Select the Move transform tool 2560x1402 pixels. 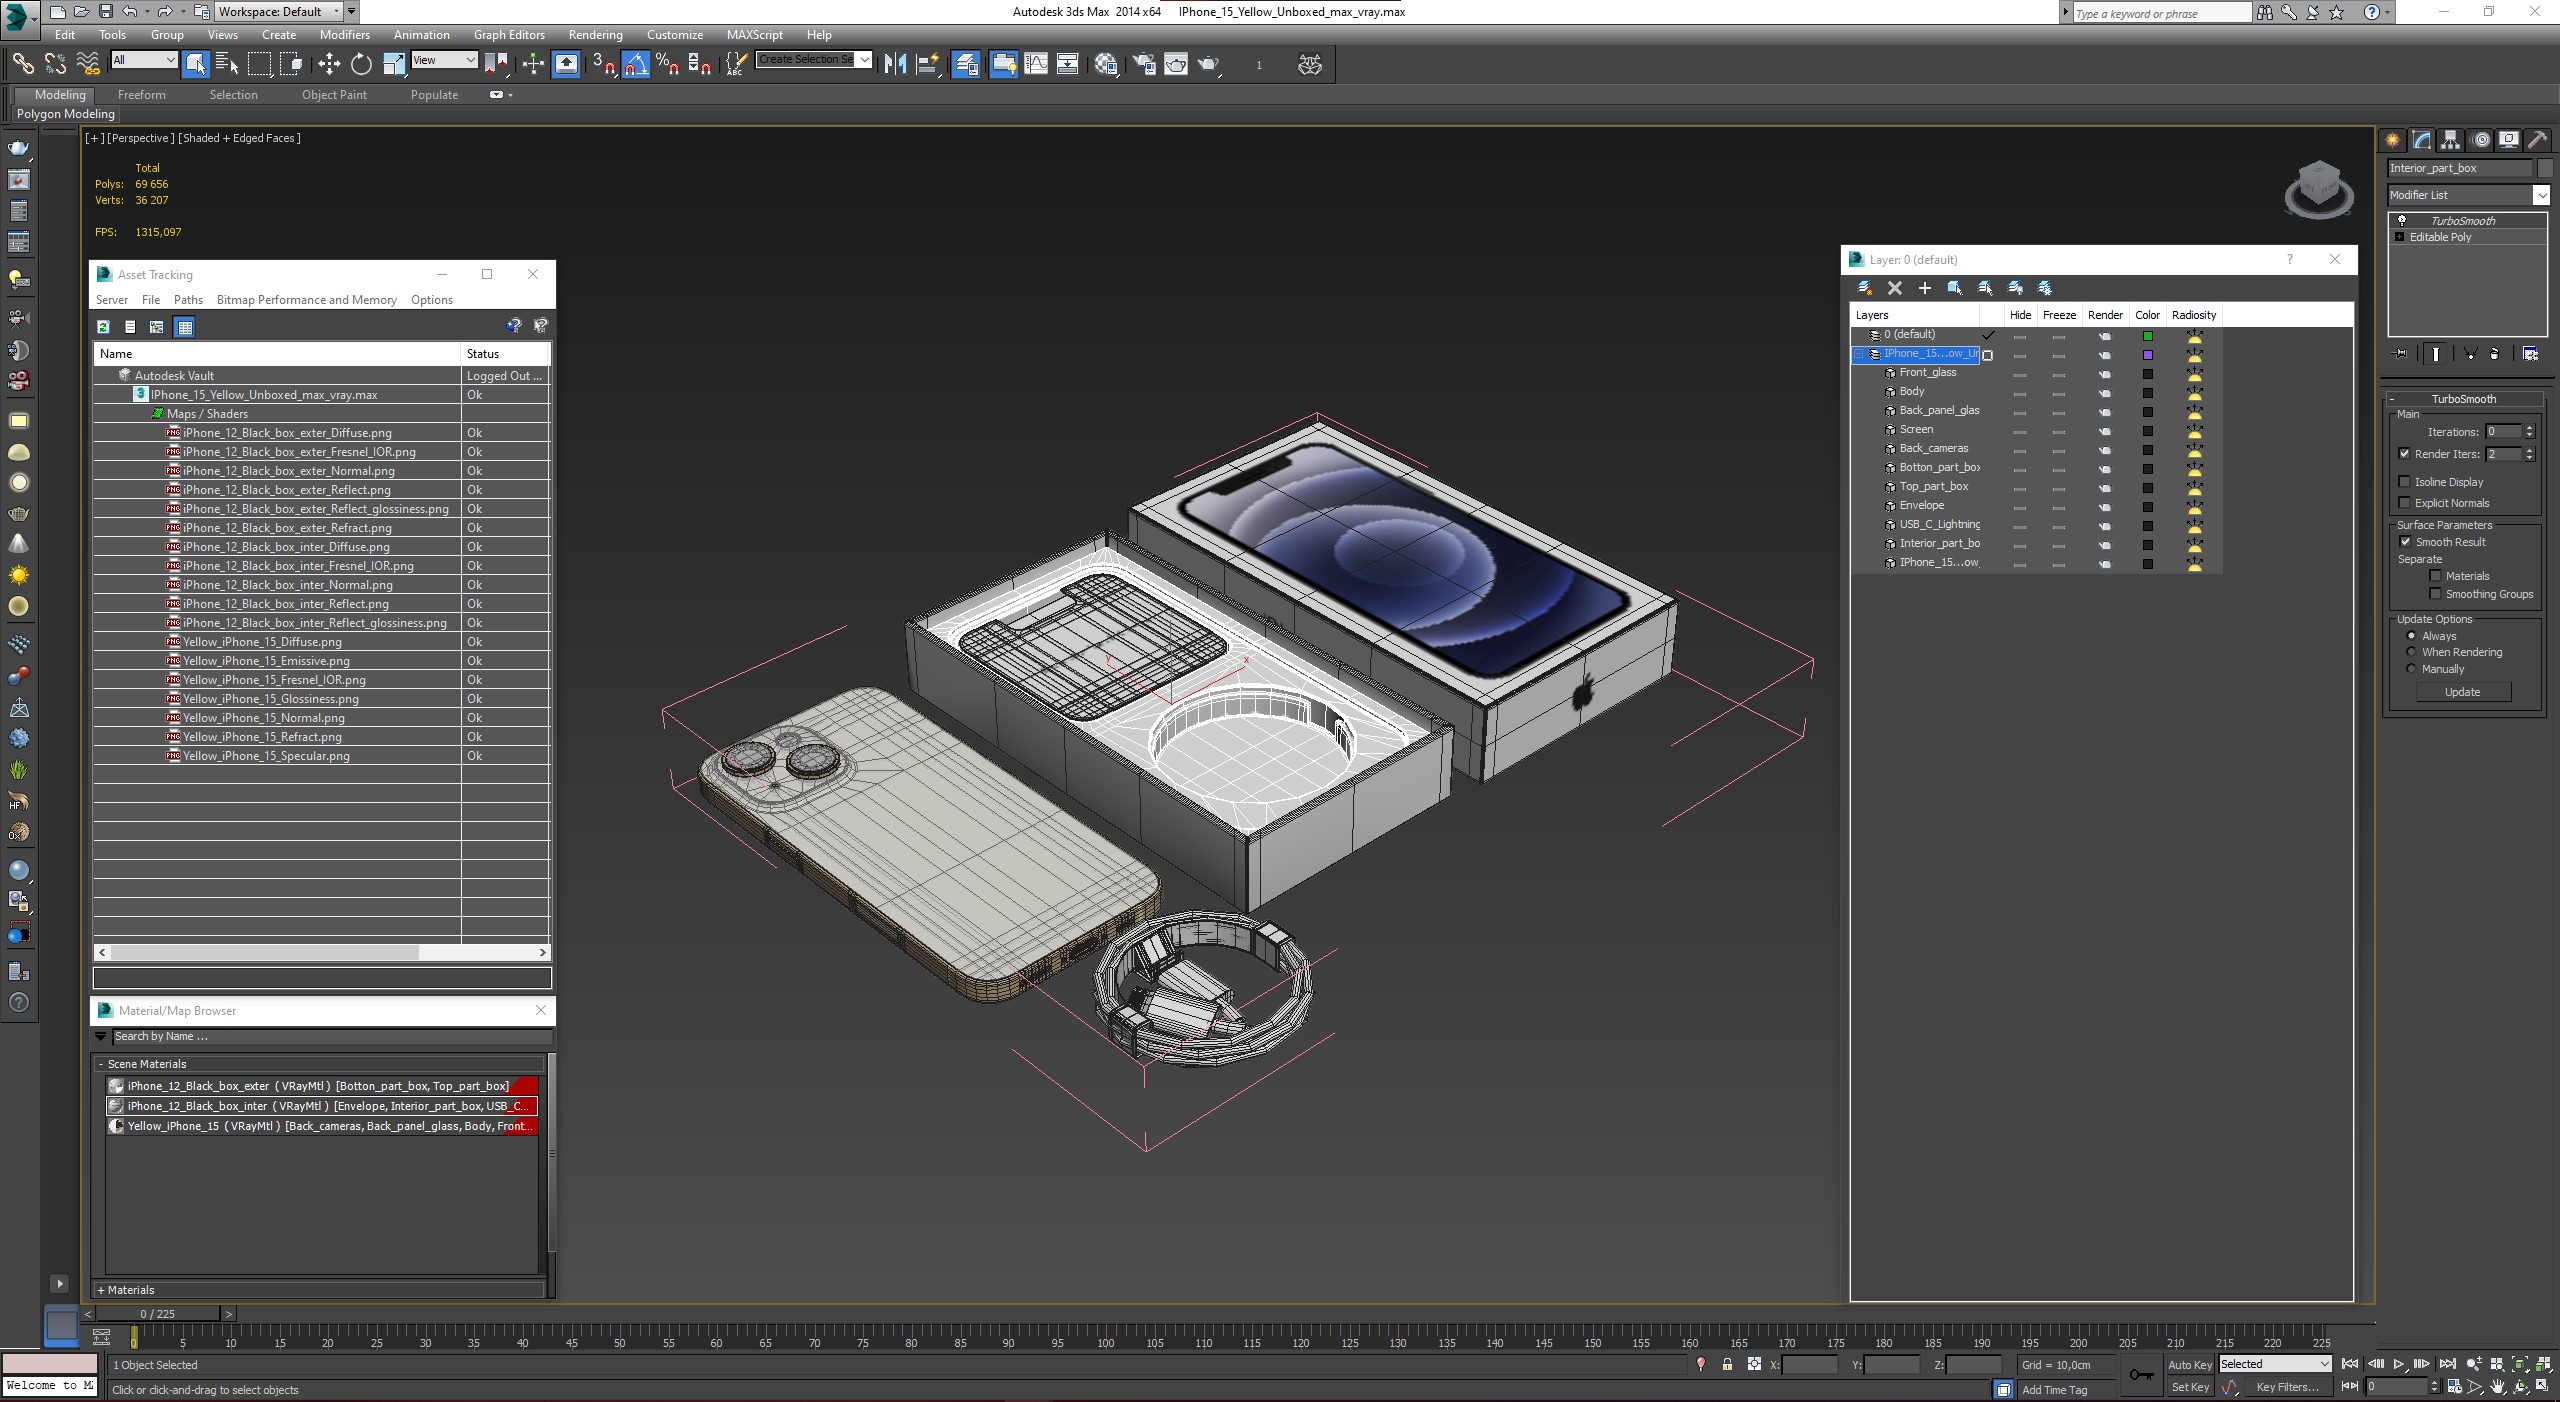coord(329,65)
